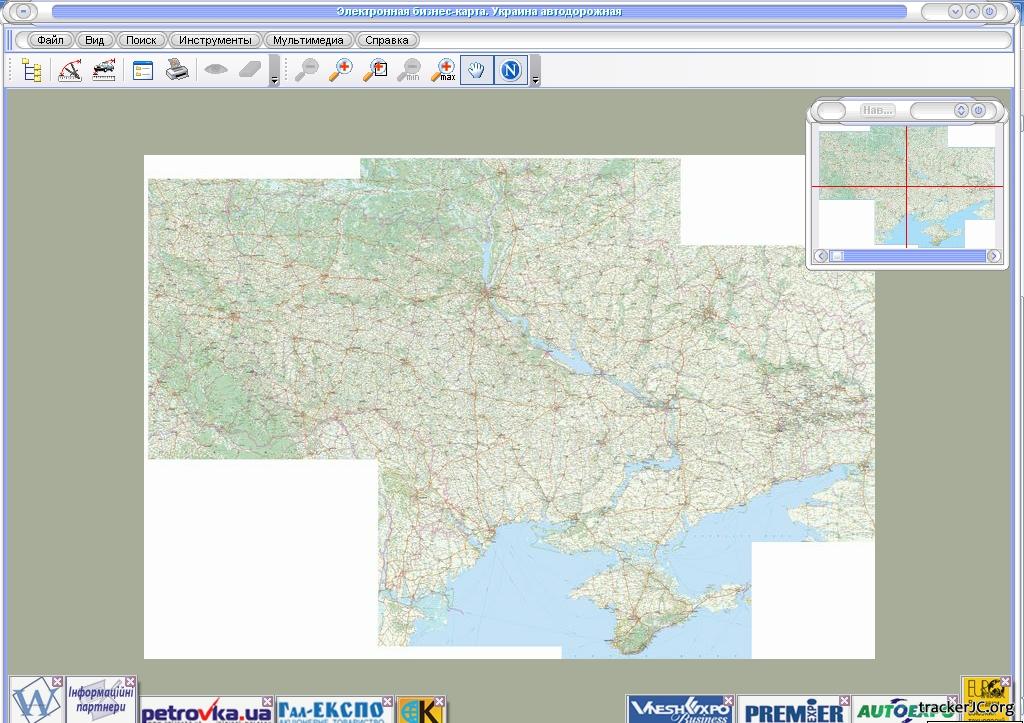The image size is (1024, 723).
Task: Open the Инструменты menu
Action: coord(215,41)
